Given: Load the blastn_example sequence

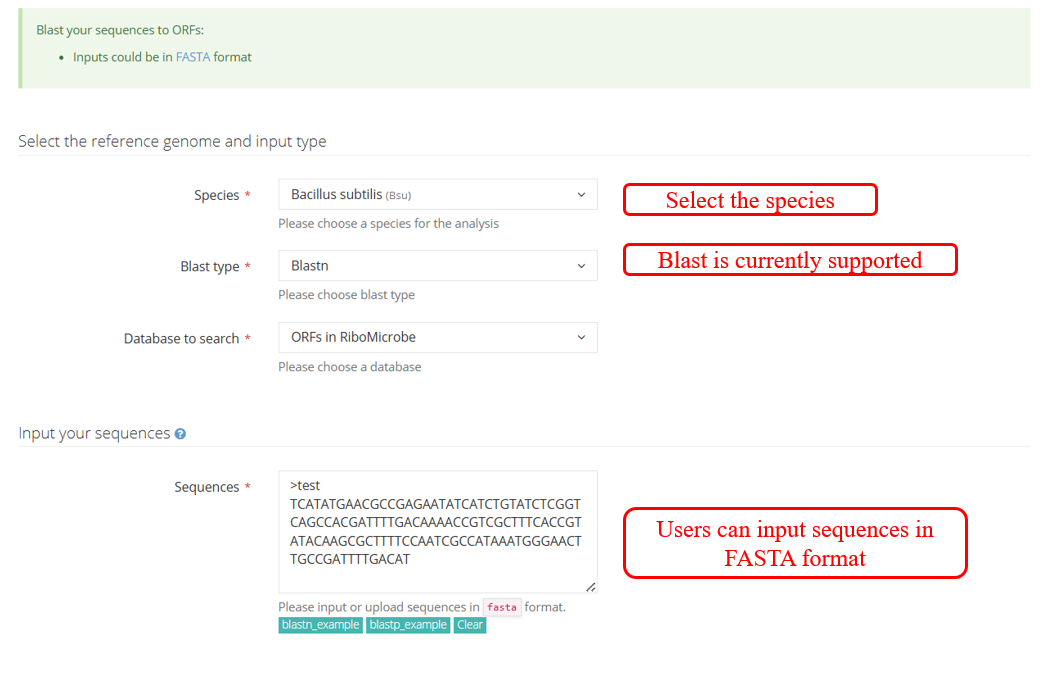Looking at the screenshot, I should coord(320,625).
